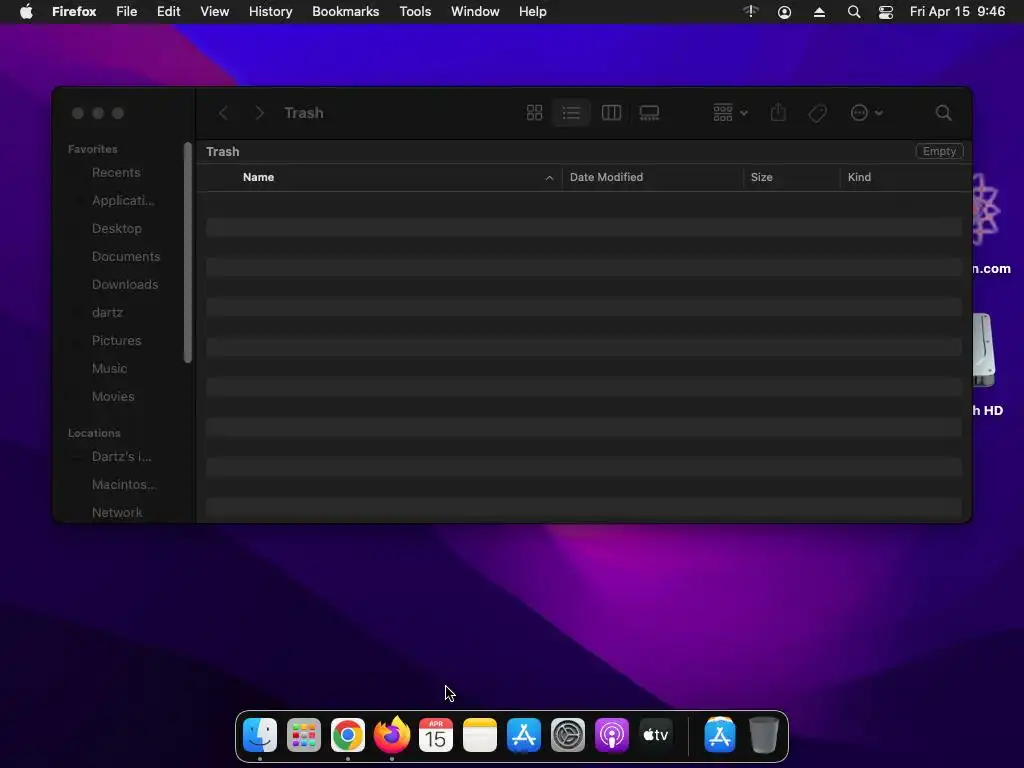This screenshot has height=768, width=1024.
Task: Open the Apple menu
Action: click(26, 12)
